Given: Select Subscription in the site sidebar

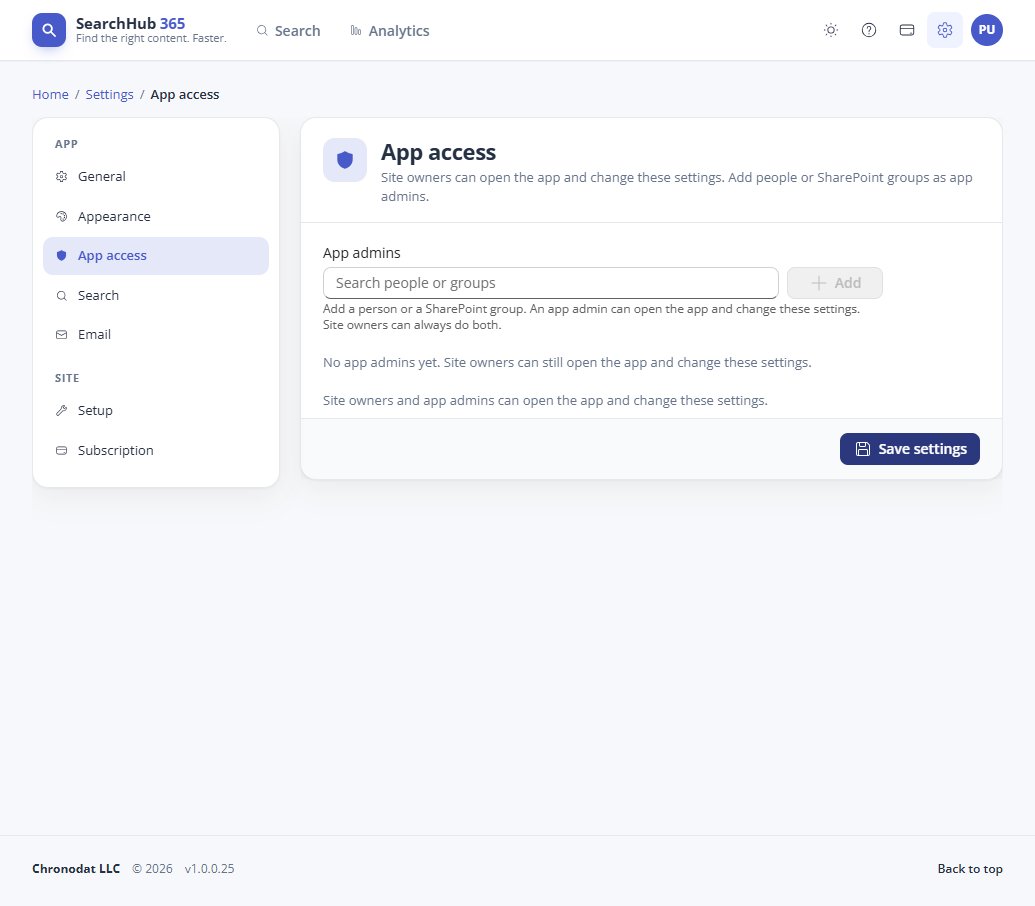Looking at the screenshot, I should pos(156,451).
